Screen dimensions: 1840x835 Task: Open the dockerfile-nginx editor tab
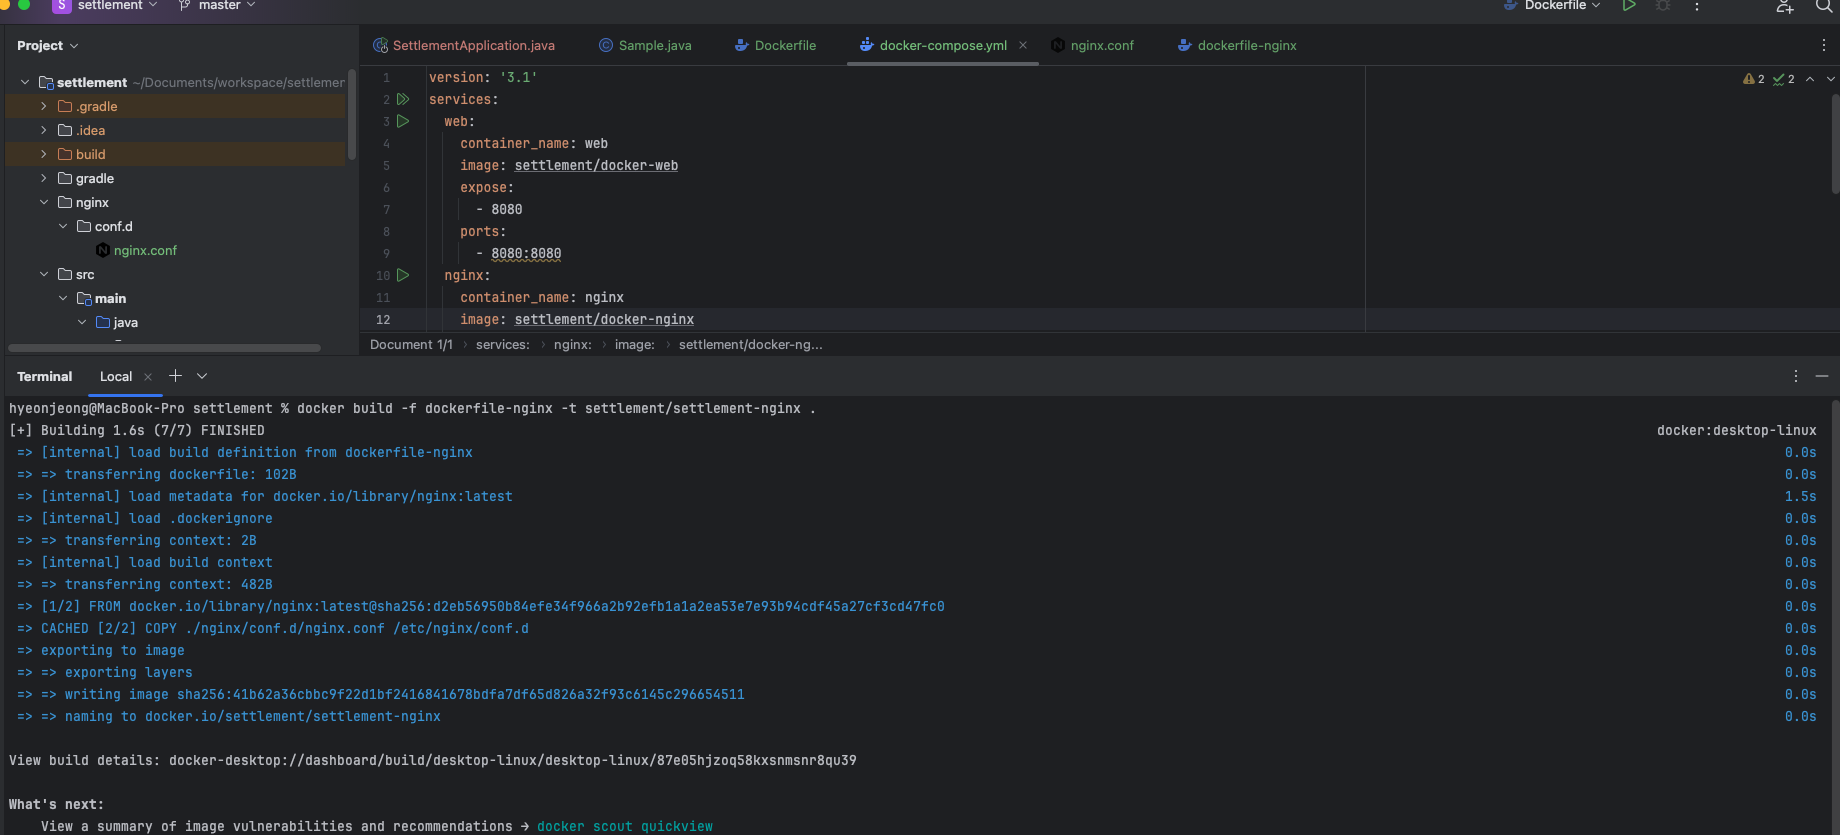coord(1237,45)
